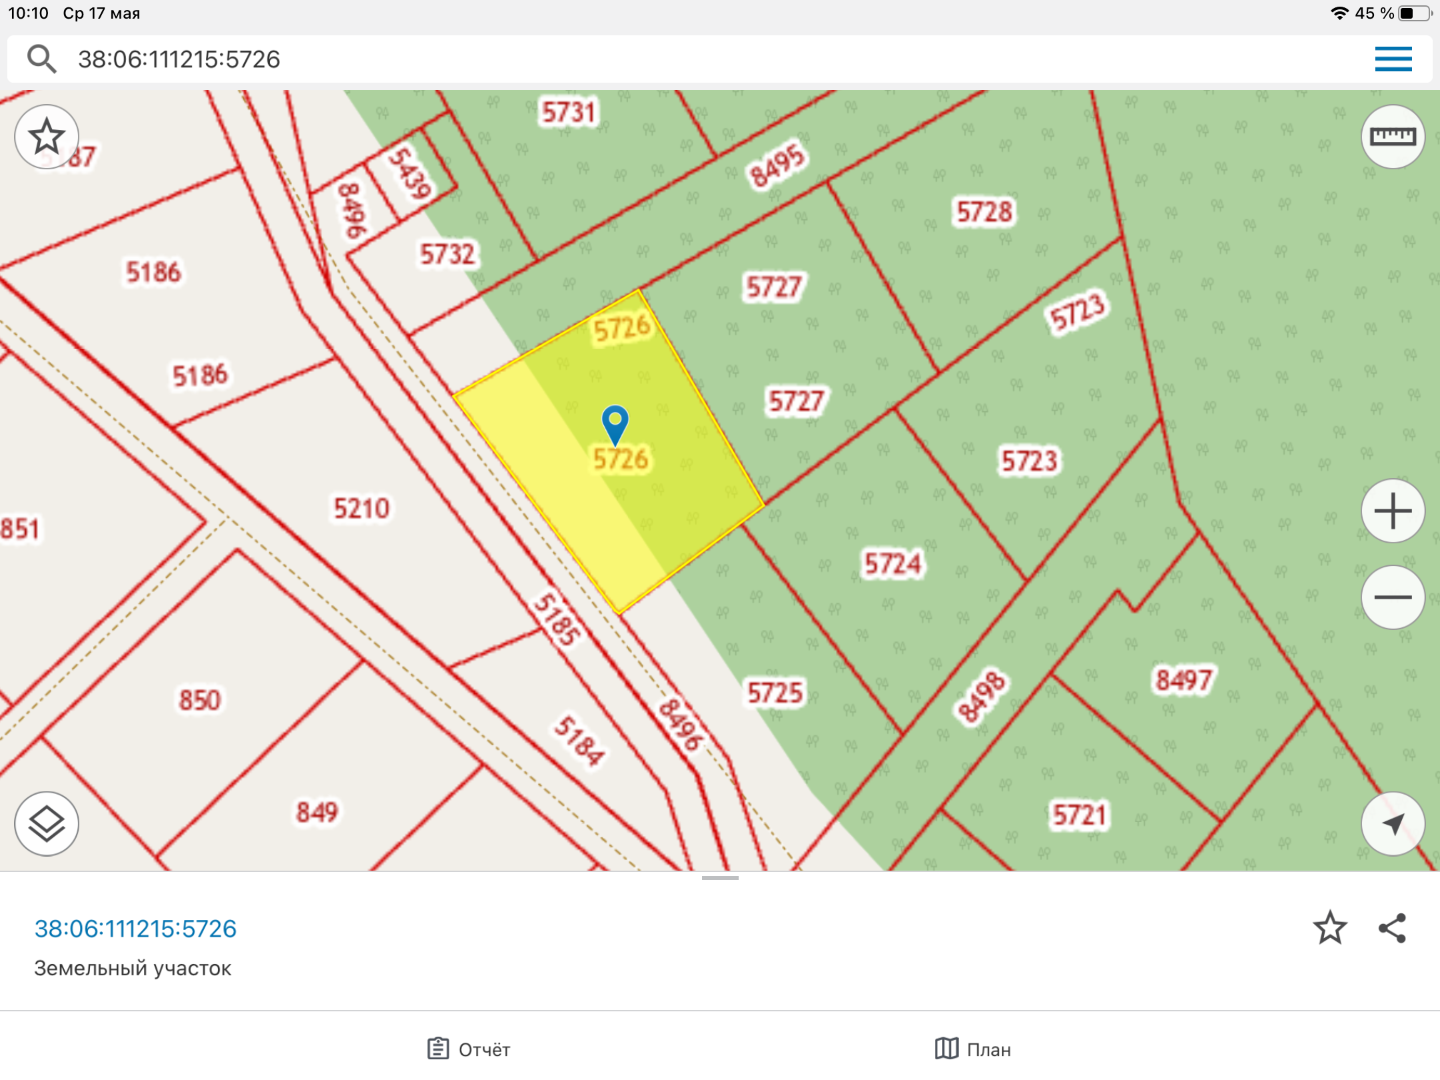Select parcel 5724 on the map
This screenshot has width=1440, height=1080.
tap(893, 564)
